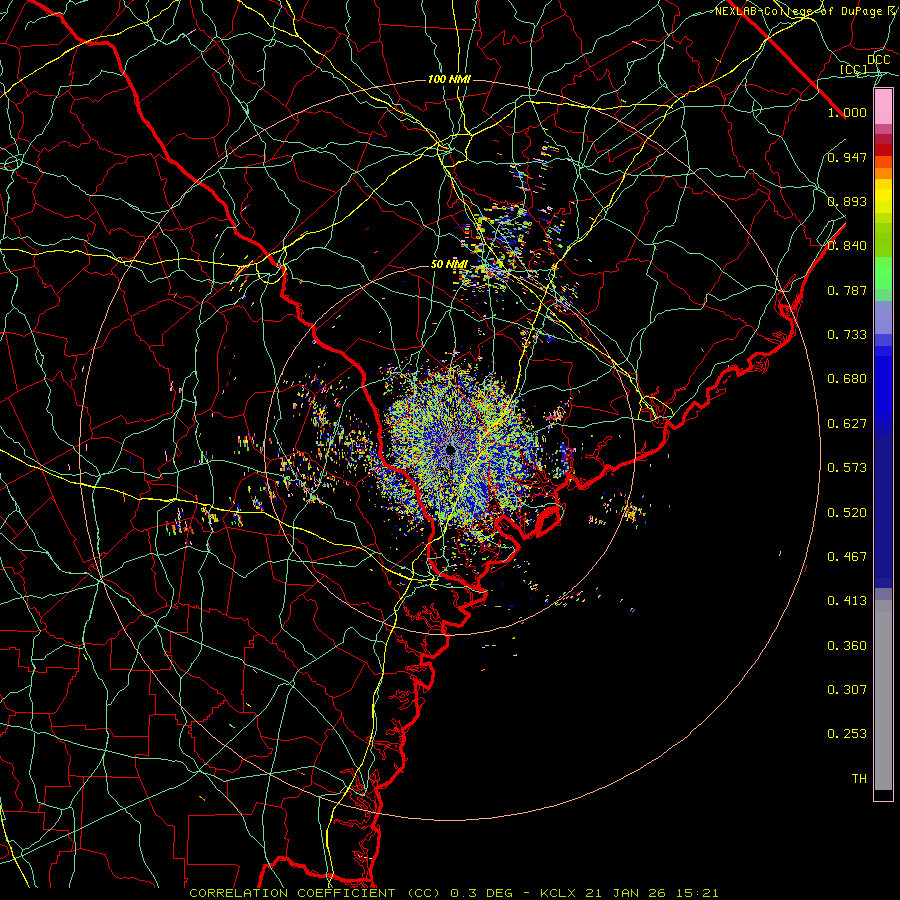Click the 1.000 value on the color scale
The image size is (900, 900).
click(x=847, y=112)
